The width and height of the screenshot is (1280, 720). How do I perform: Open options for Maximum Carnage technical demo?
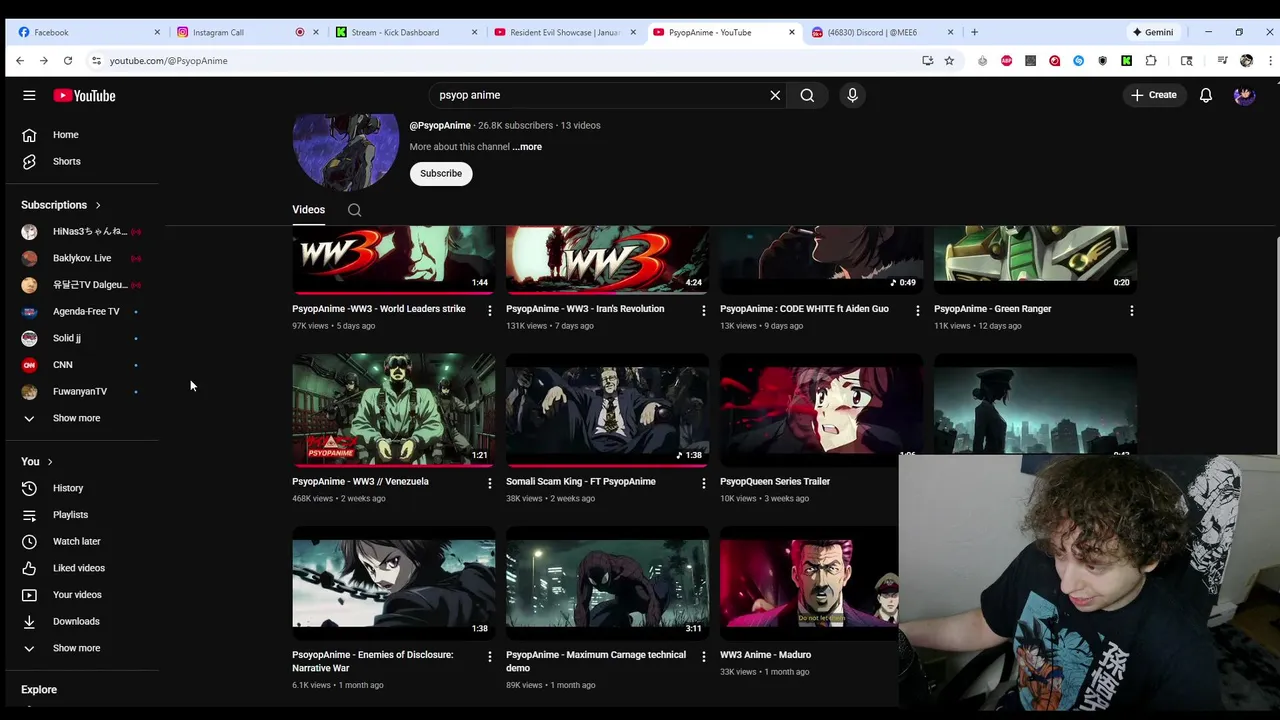click(x=703, y=657)
